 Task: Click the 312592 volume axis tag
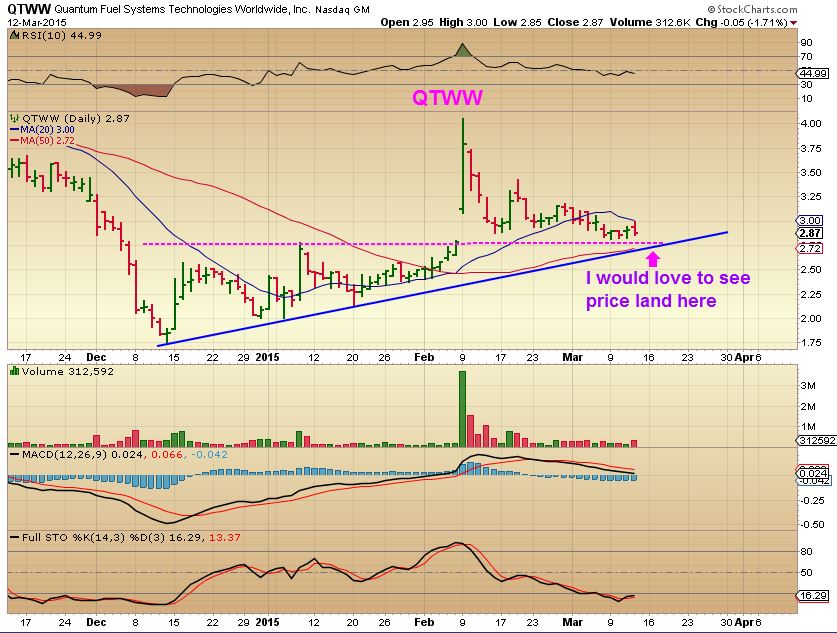(x=816, y=440)
